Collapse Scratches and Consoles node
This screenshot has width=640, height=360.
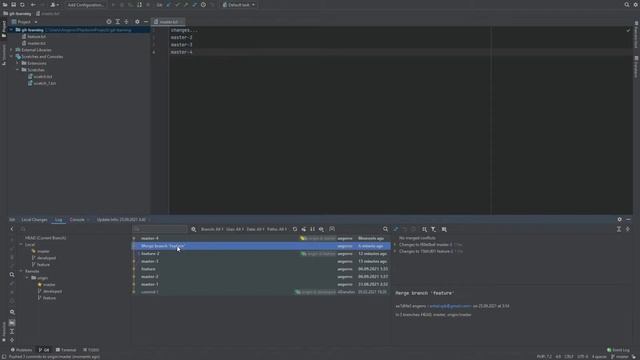(x=11, y=57)
